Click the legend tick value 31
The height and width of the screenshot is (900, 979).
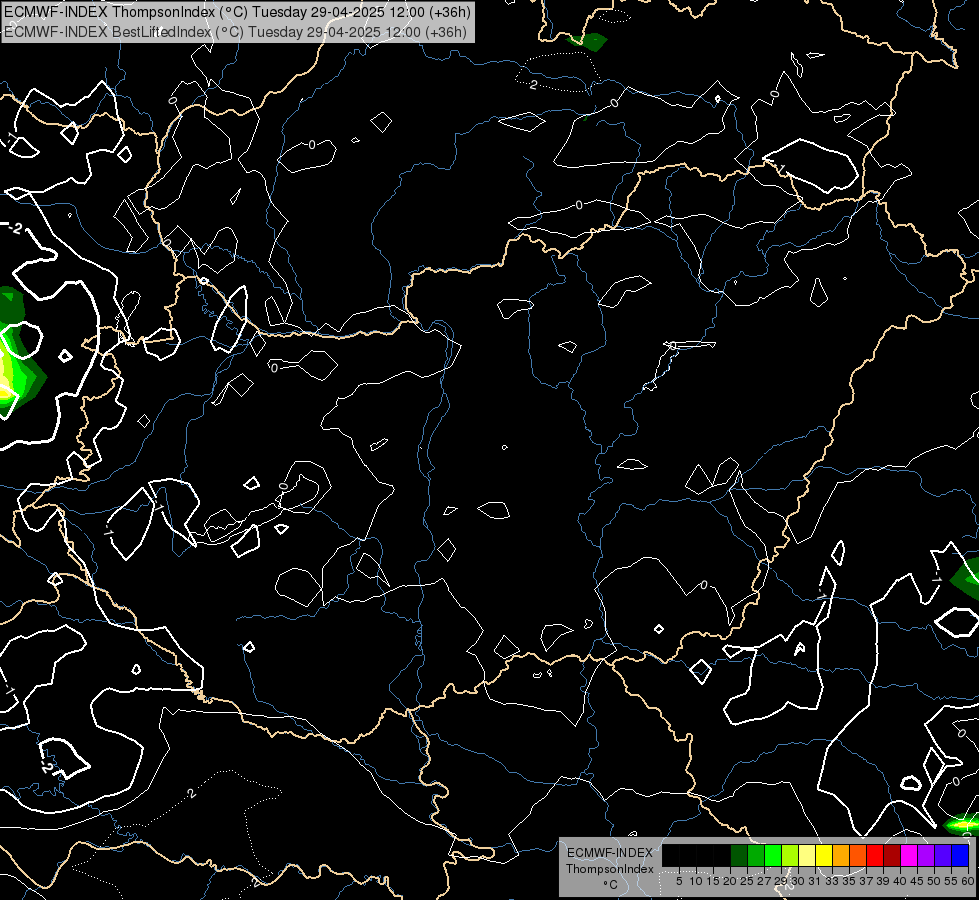[815, 881]
